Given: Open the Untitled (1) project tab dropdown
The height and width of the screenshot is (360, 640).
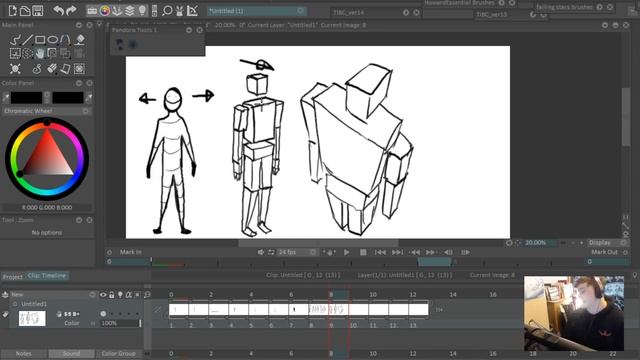Looking at the screenshot, I should coord(300,11).
